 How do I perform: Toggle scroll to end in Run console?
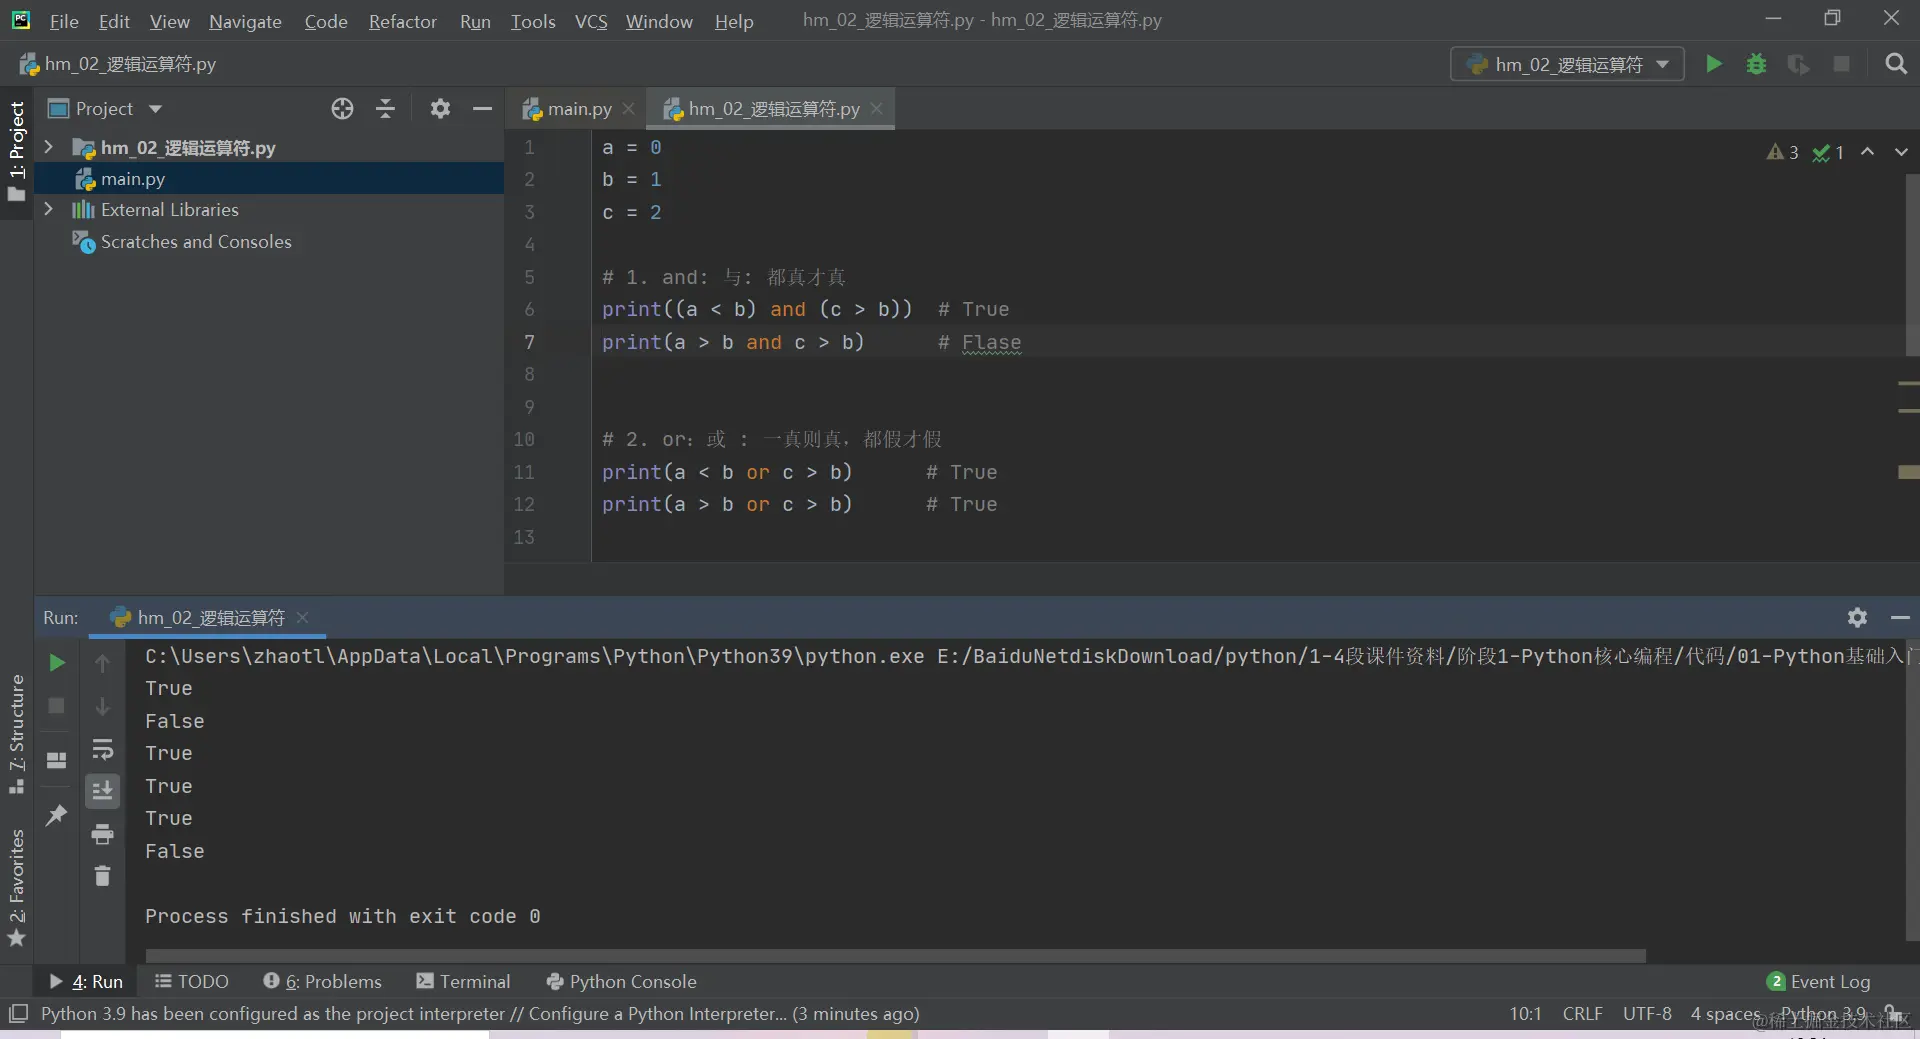(102, 791)
